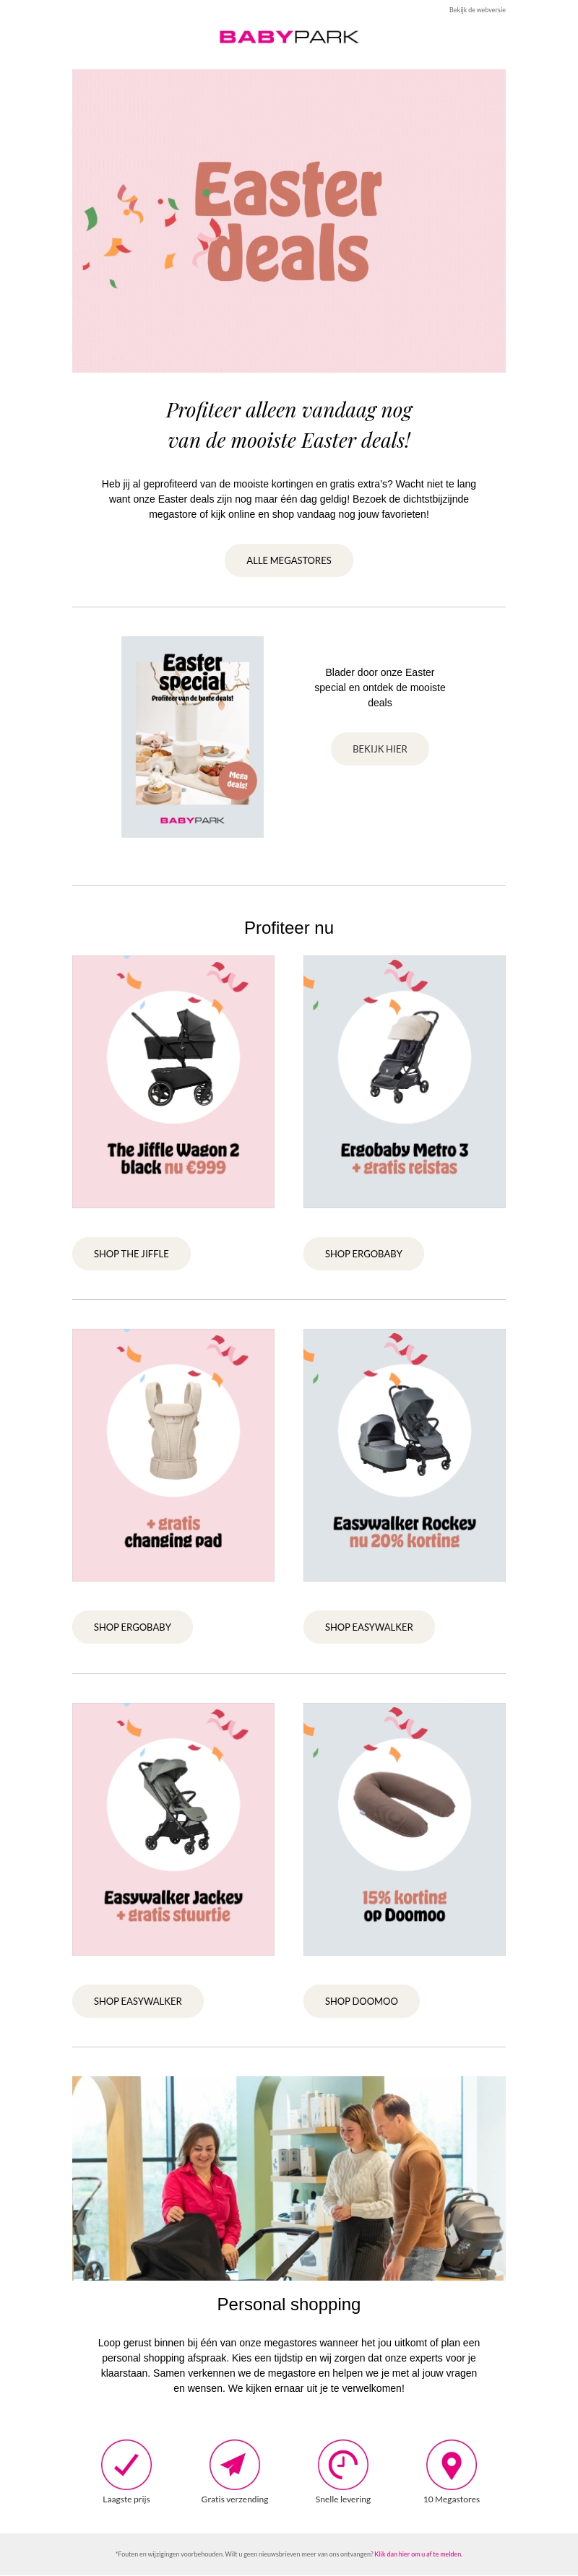Open the Personal shopping store photo
The width and height of the screenshot is (578, 2576).
tap(289, 2178)
